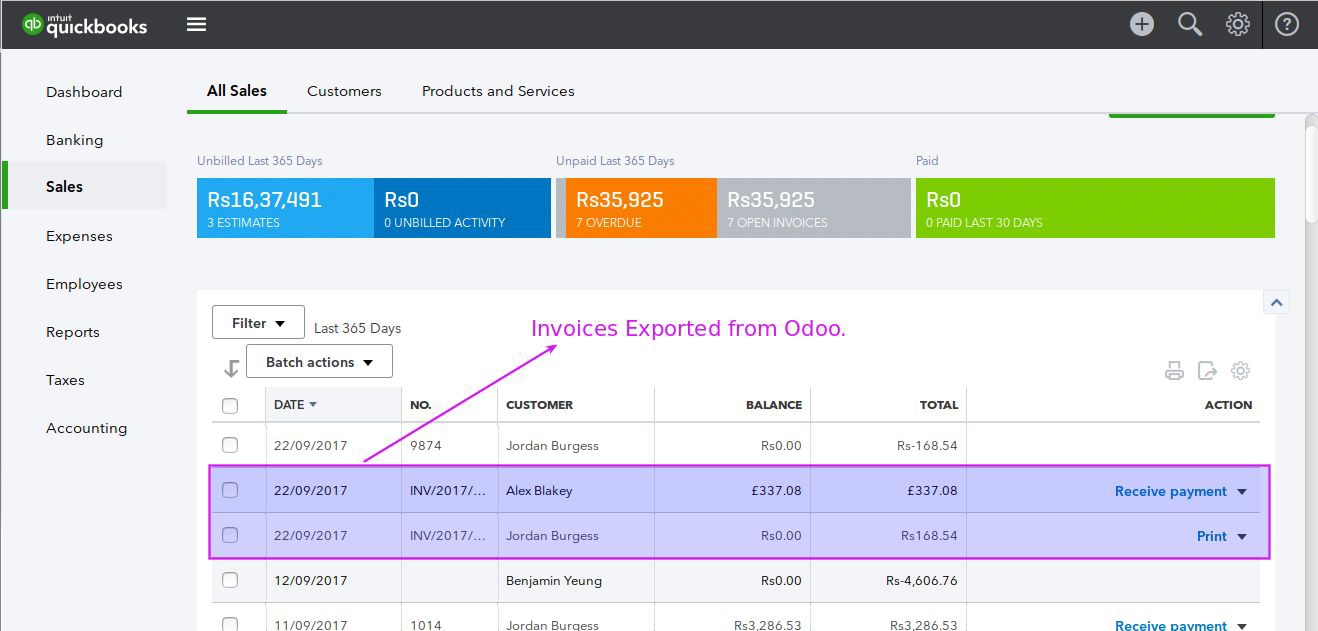The width and height of the screenshot is (1318, 631).
Task: Sort by the DATE column header
Action: point(295,405)
